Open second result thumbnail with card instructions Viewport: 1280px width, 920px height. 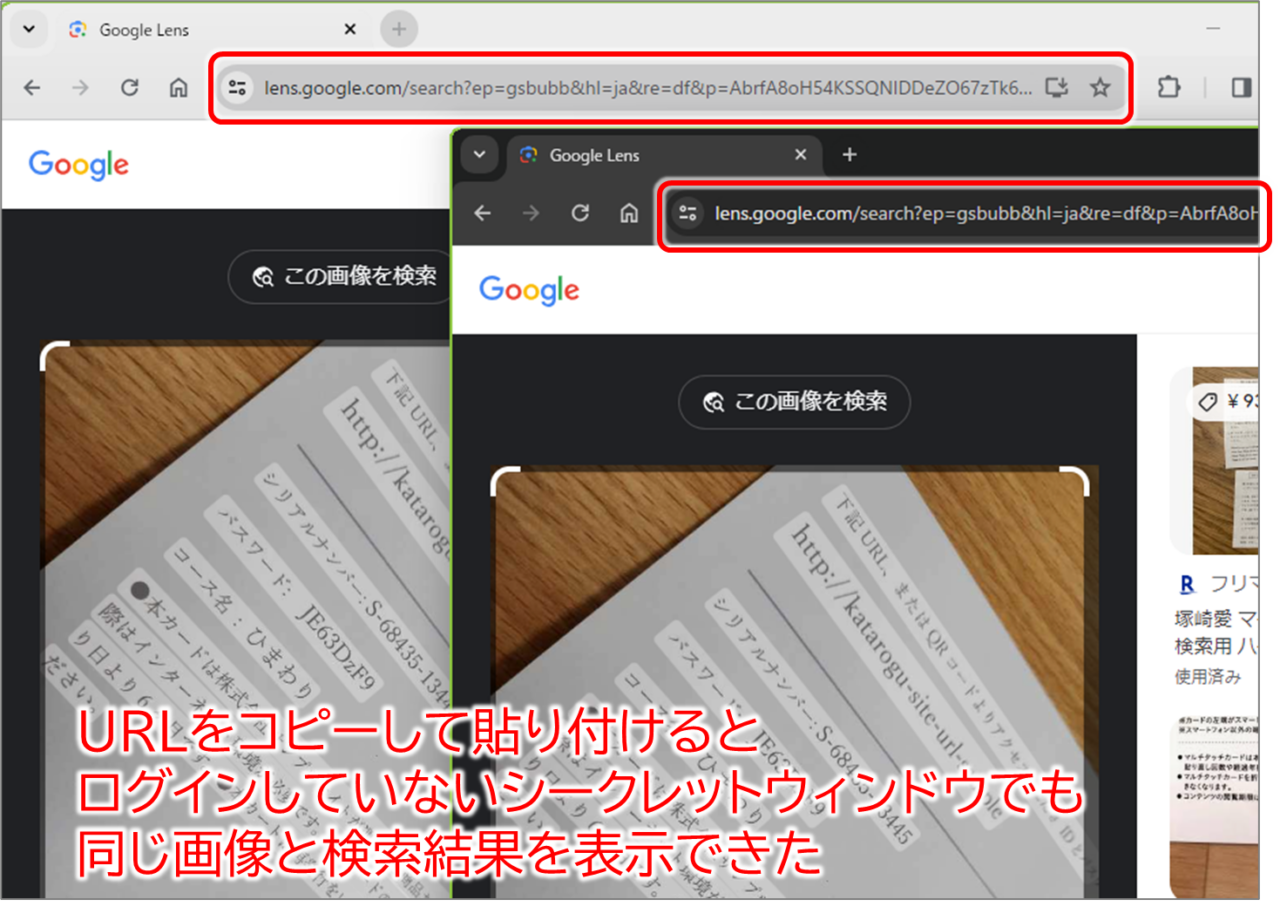tap(1214, 806)
